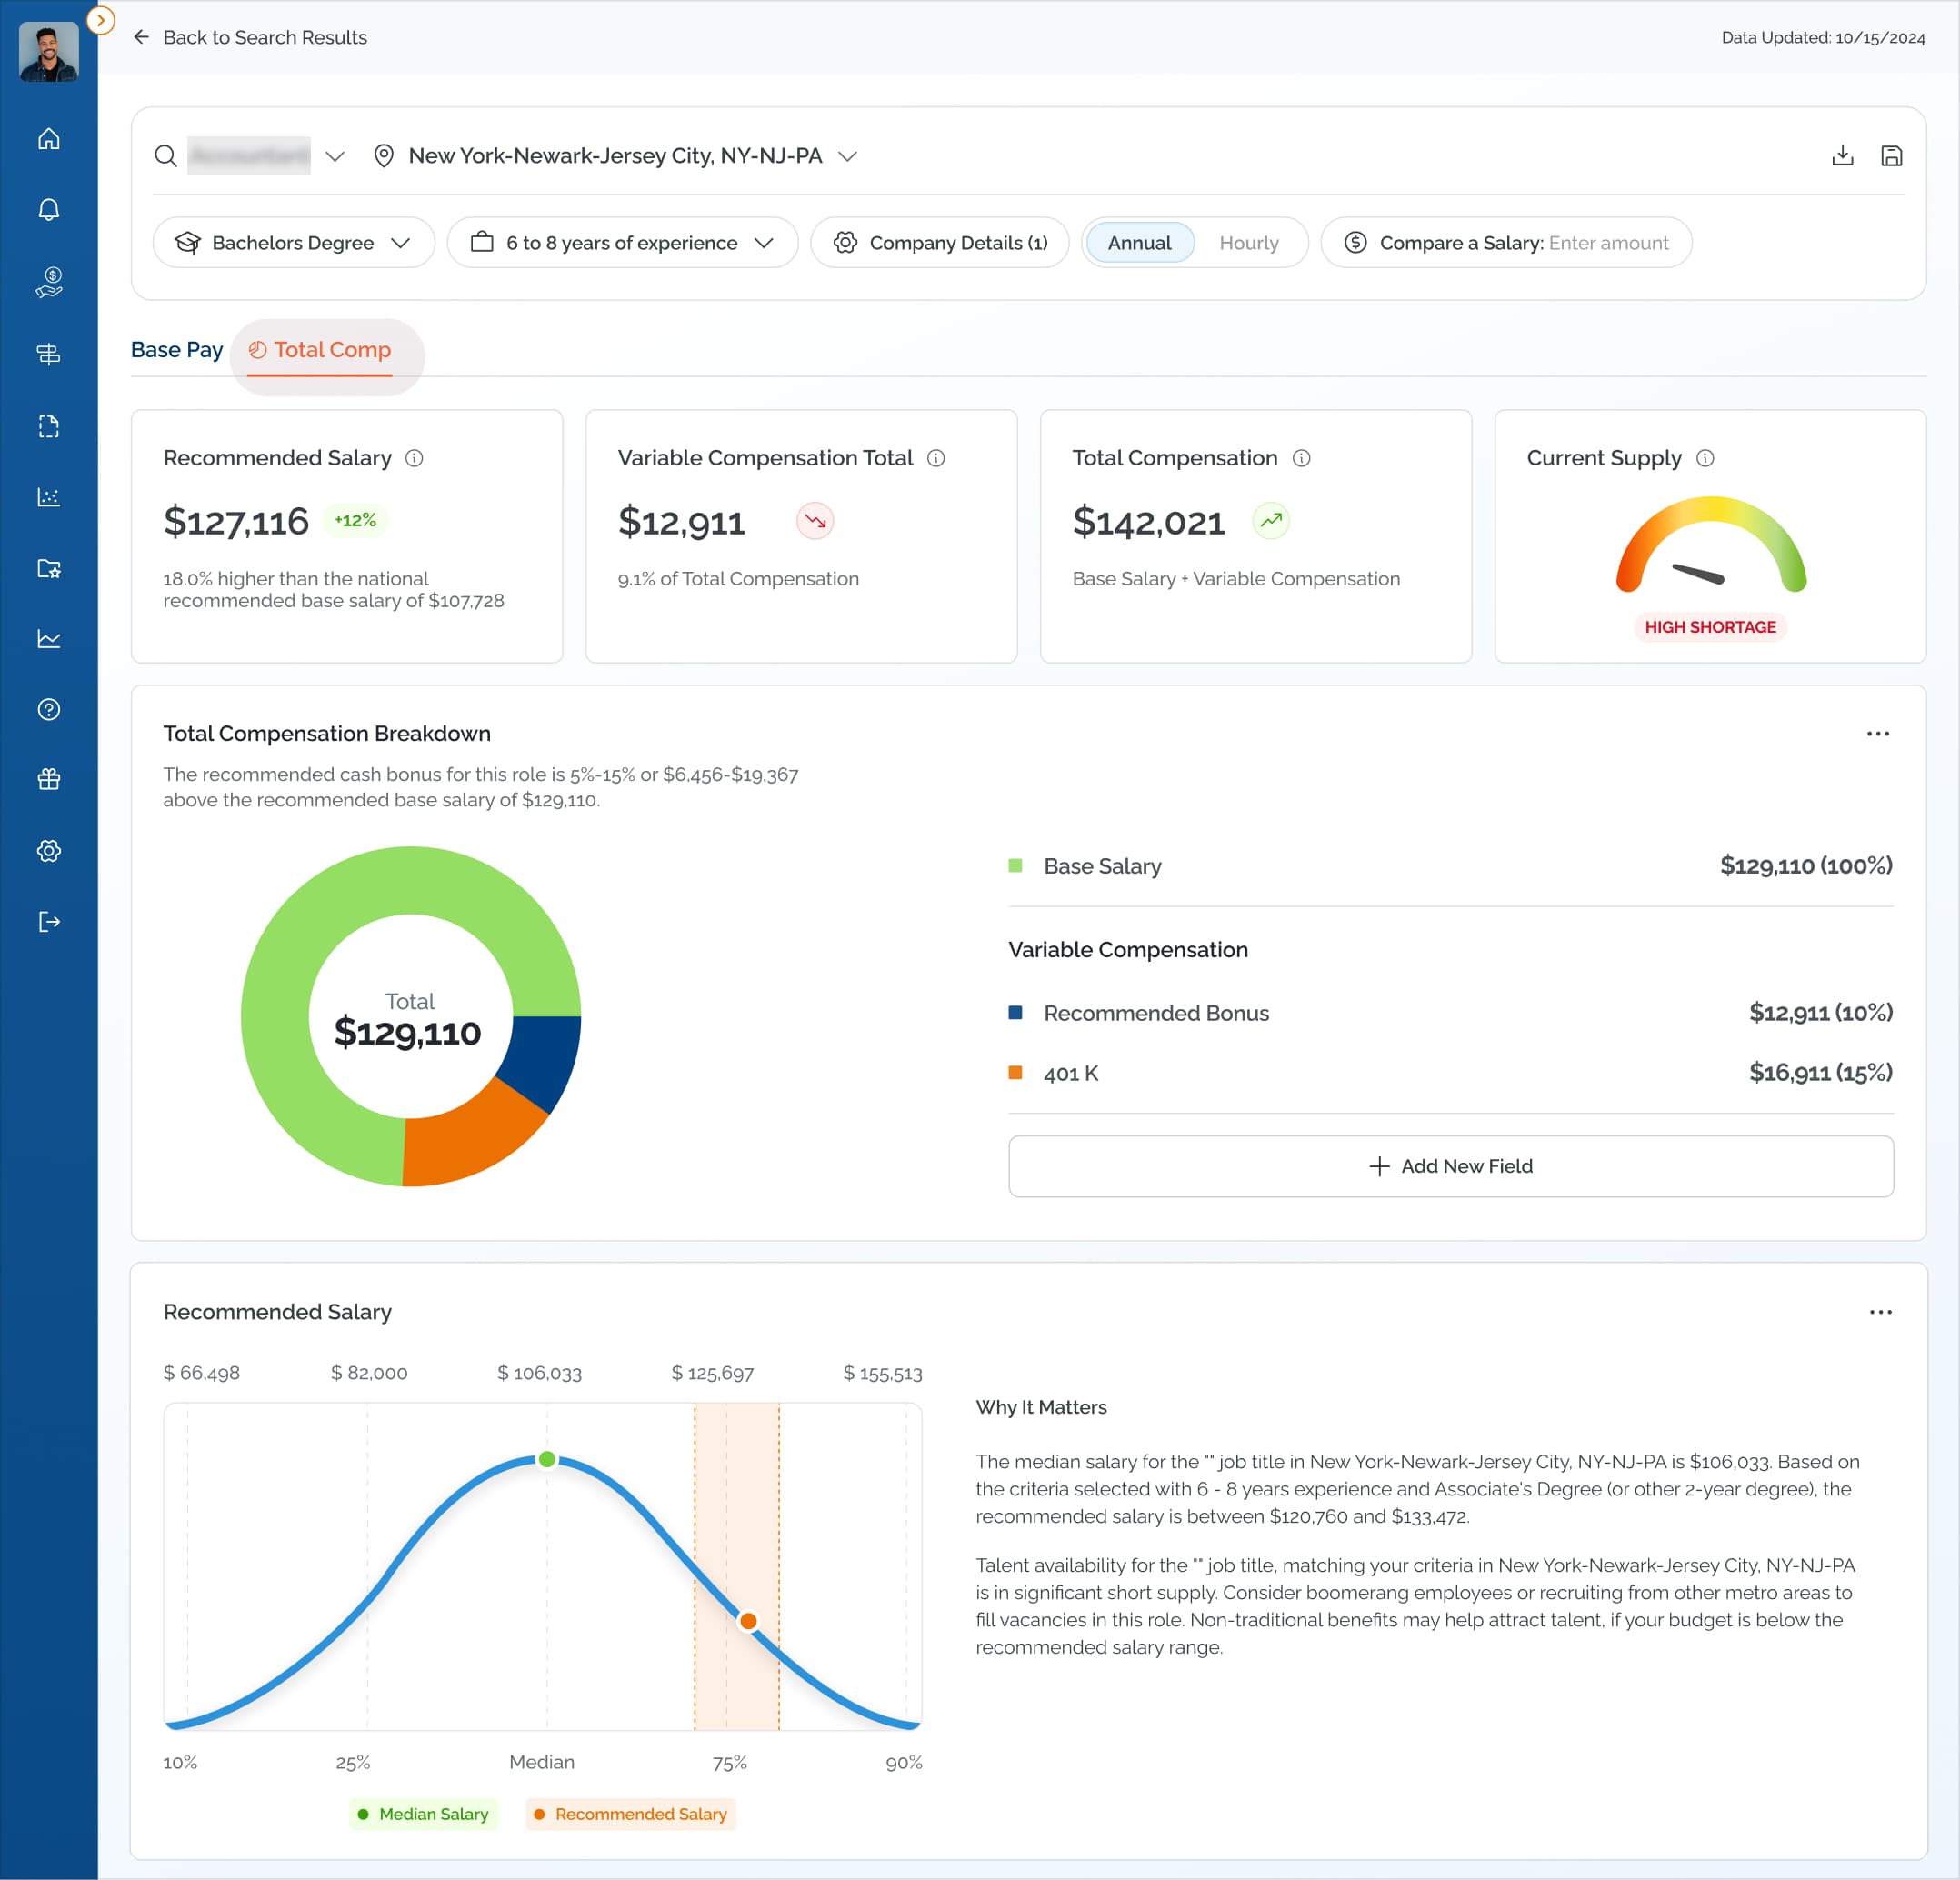The image size is (1960, 1880).
Task: Expand the sidebar with arrow toggle
Action: tap(100, 20)
